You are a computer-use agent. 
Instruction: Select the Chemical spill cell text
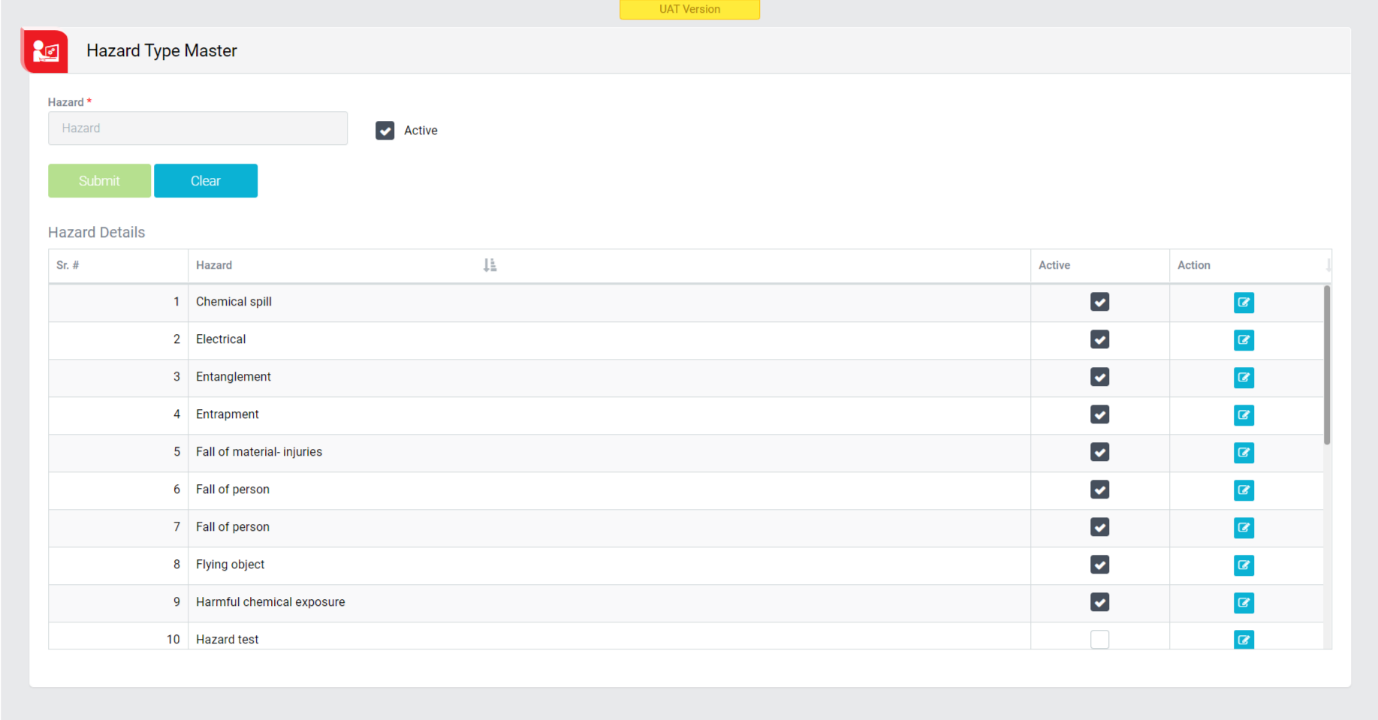click(x=234, y=302)
